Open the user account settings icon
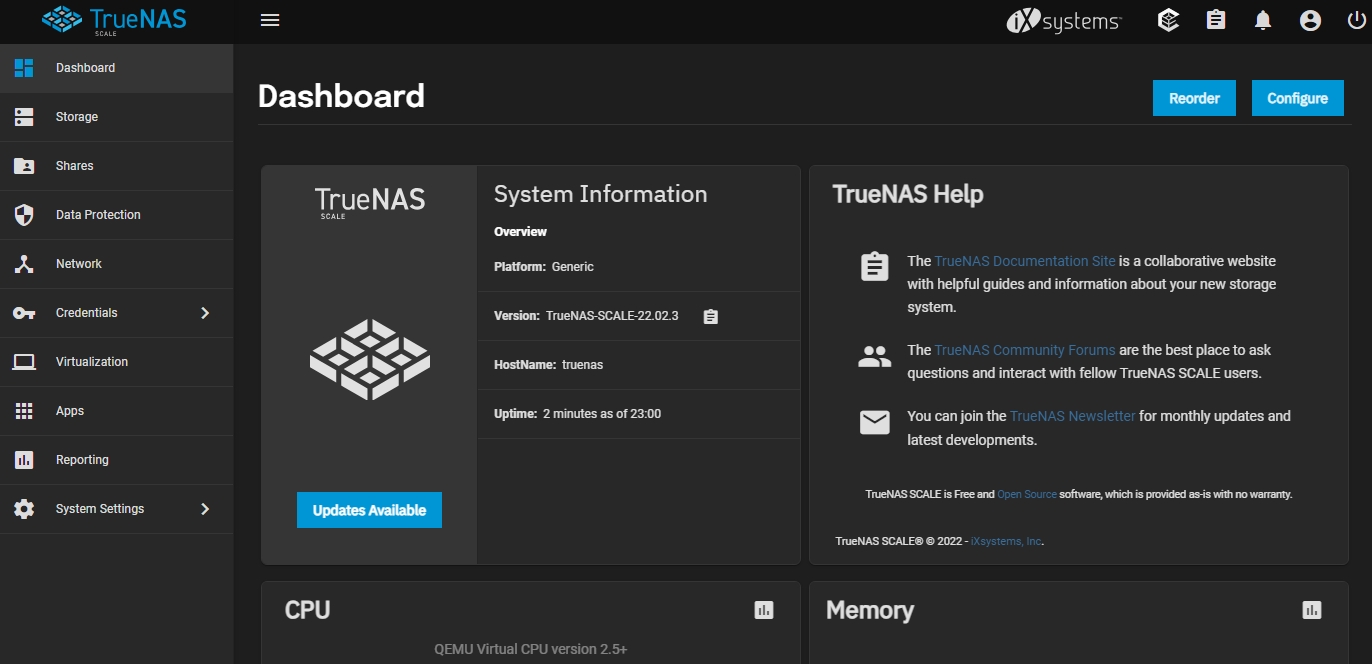This screenshot has height=664, width=1372. point(1310,20)
